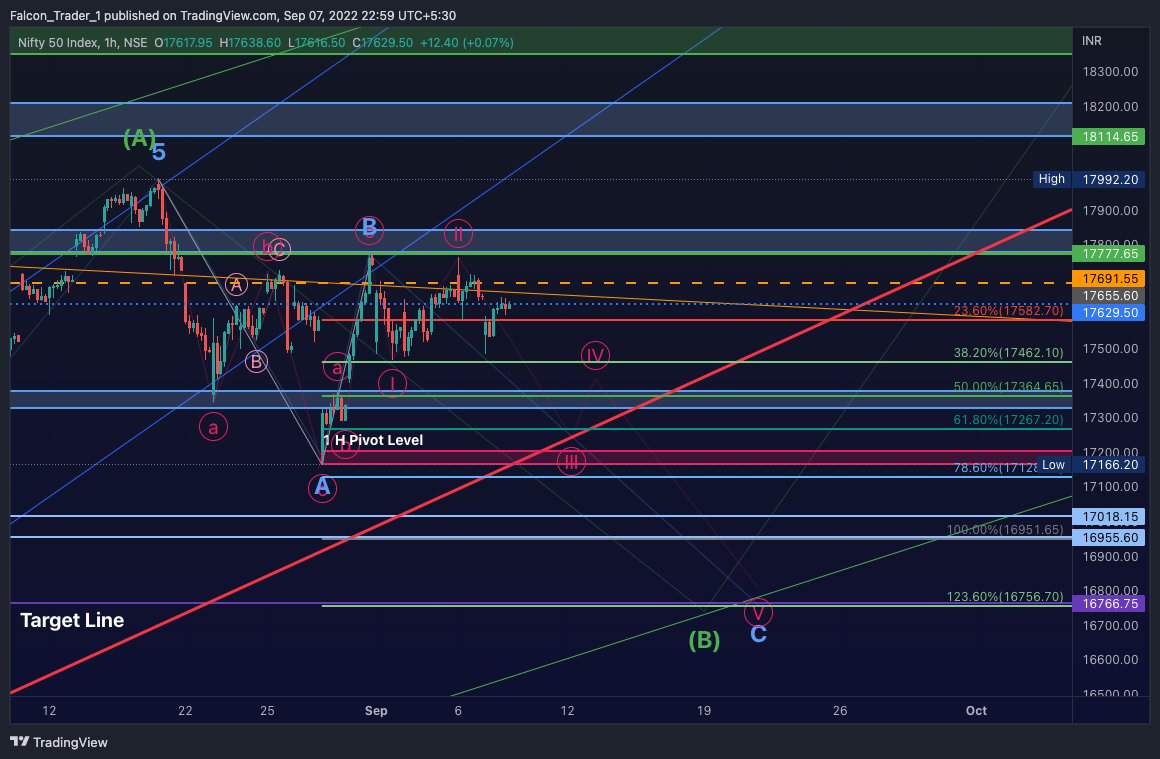The image size is (1160, 759).
Task: Click the publisher line Falcon_Trader_1 header
Action: click(x=232, y=16)
